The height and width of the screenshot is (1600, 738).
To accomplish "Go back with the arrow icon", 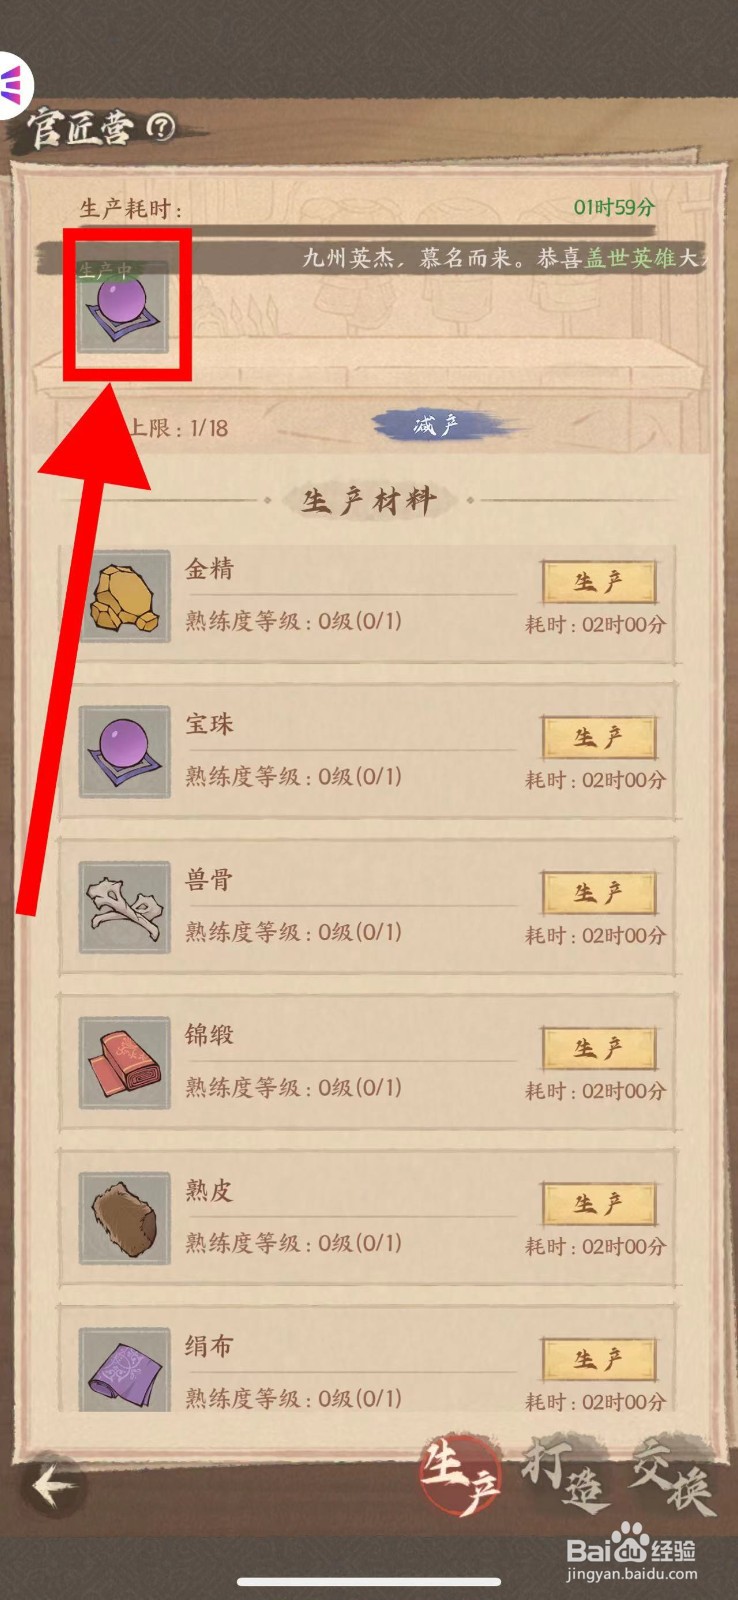I will coord(53,1485).
